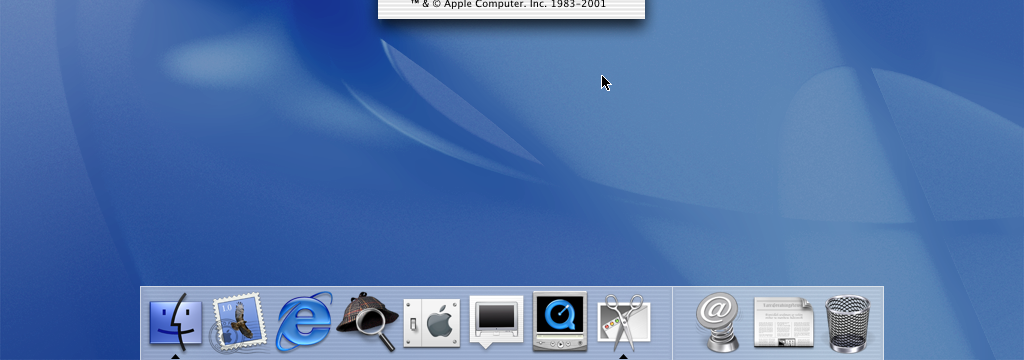Open the Mac OS X website spring icon

click(x=718, y=322)
